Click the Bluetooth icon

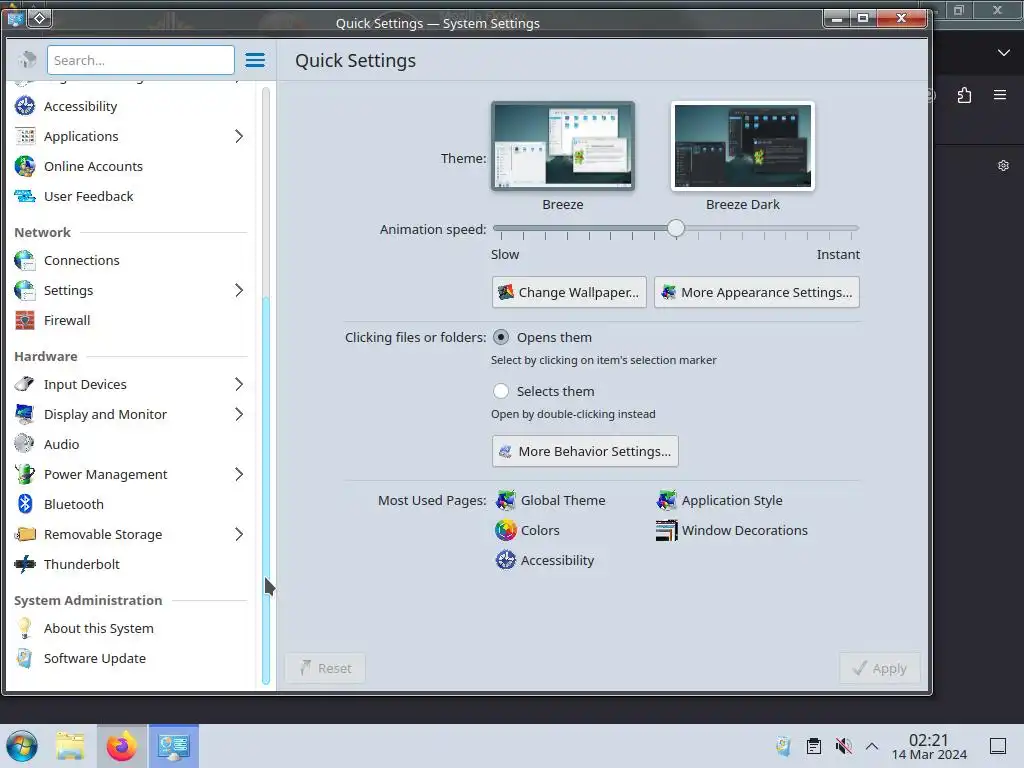25,504
